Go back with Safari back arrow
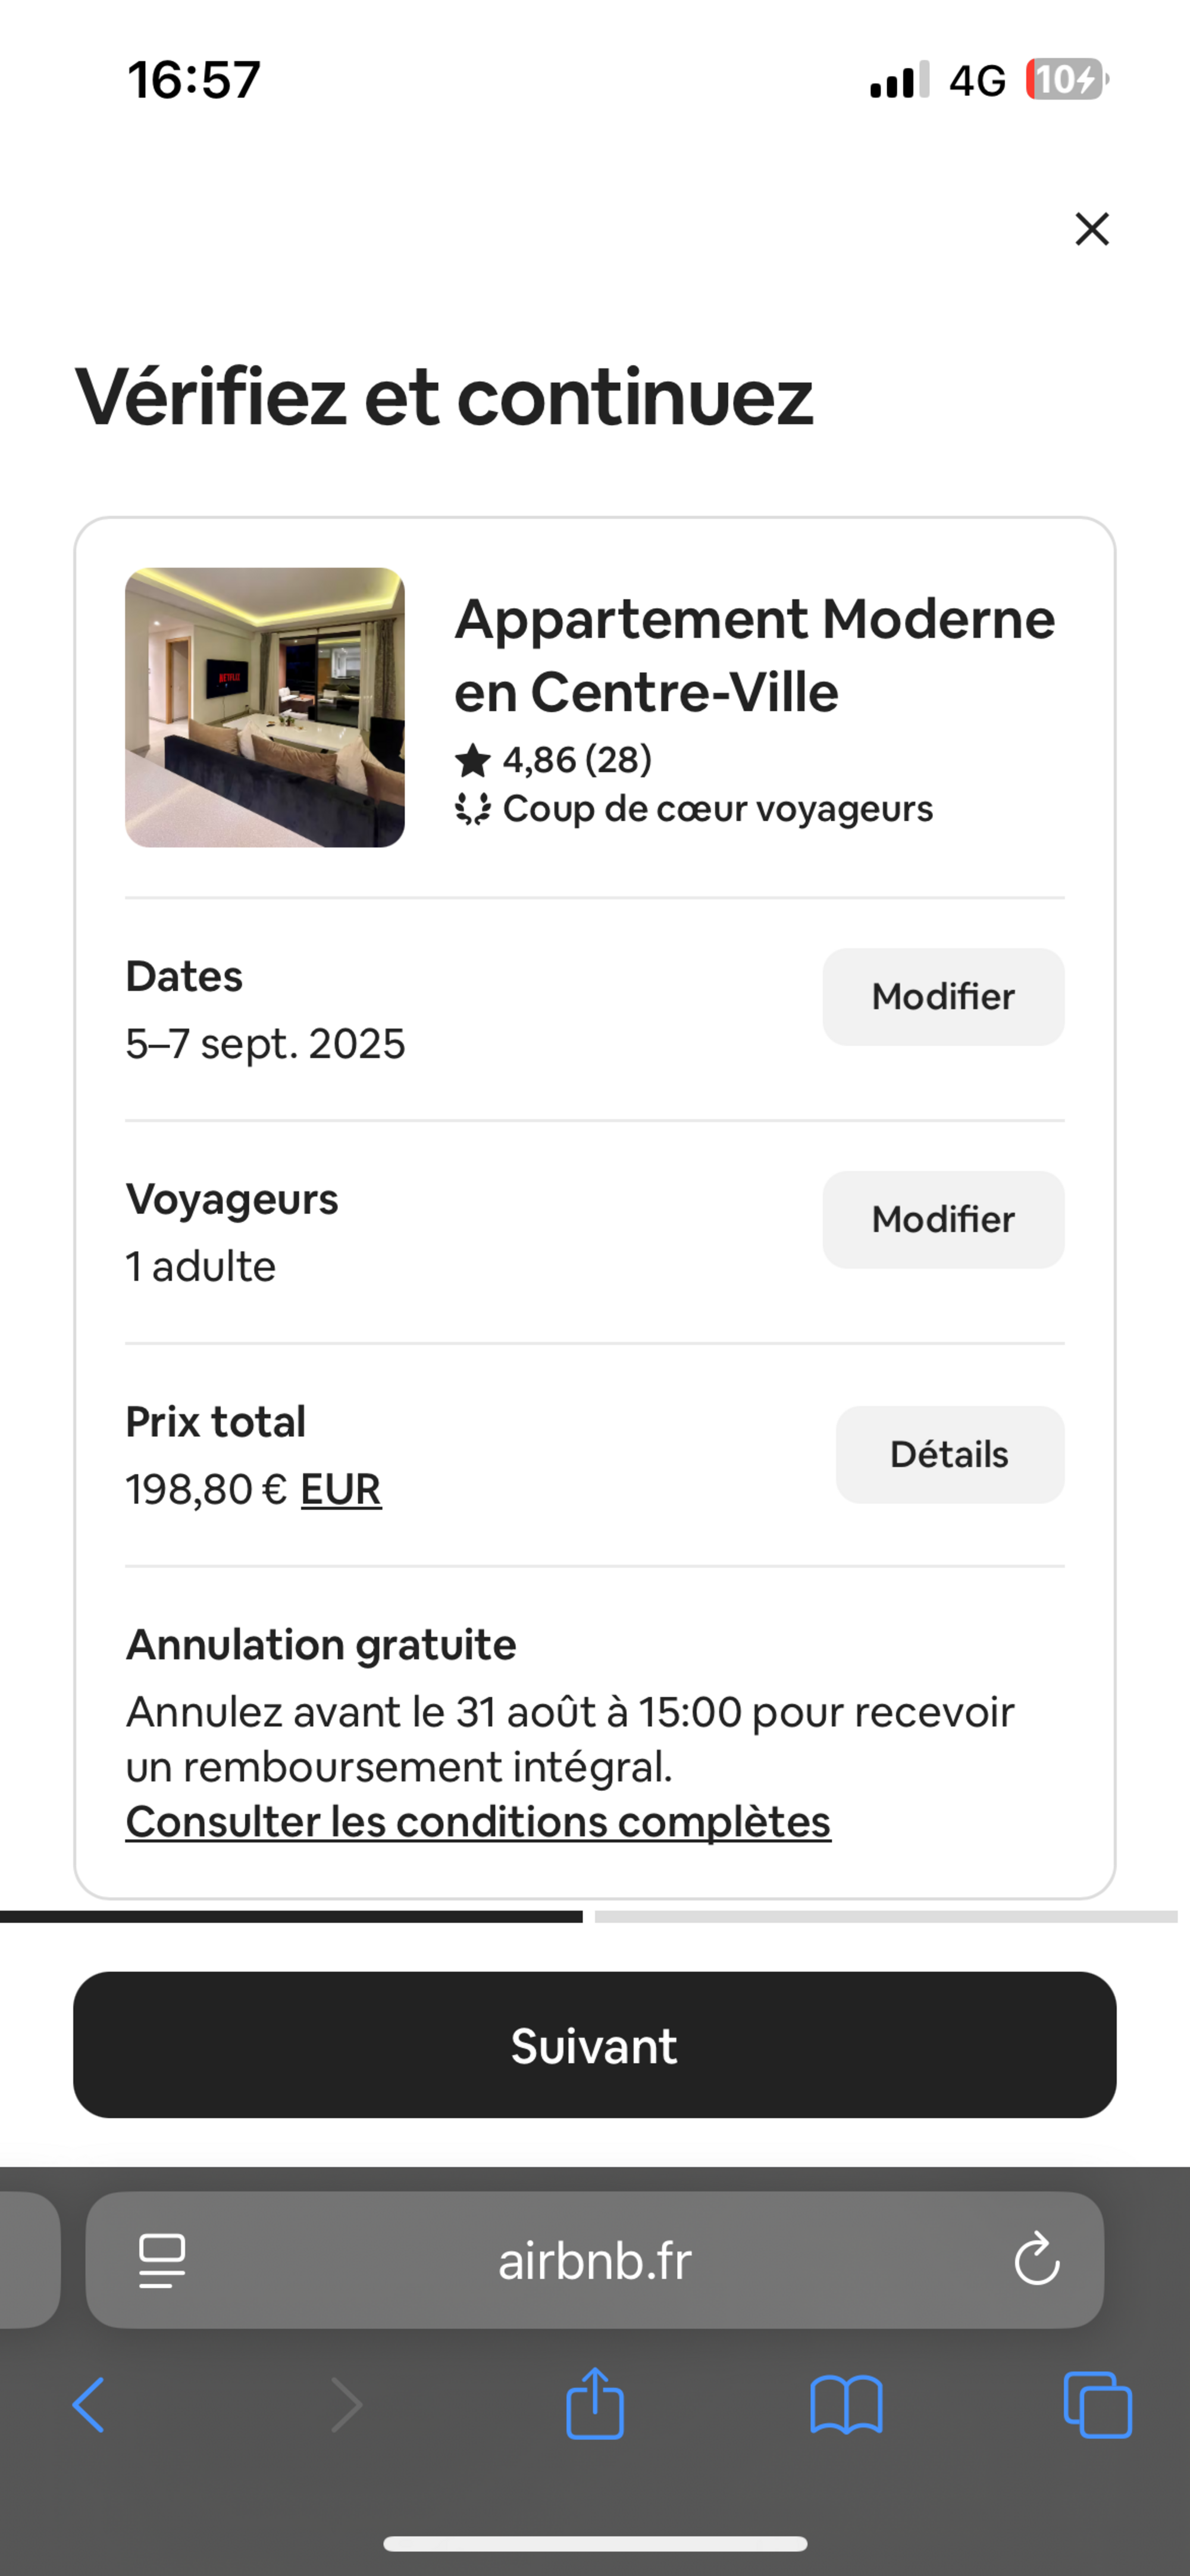Image resolution: width=1190 pixels, height=2576 pixels. tap(88, 2405)
